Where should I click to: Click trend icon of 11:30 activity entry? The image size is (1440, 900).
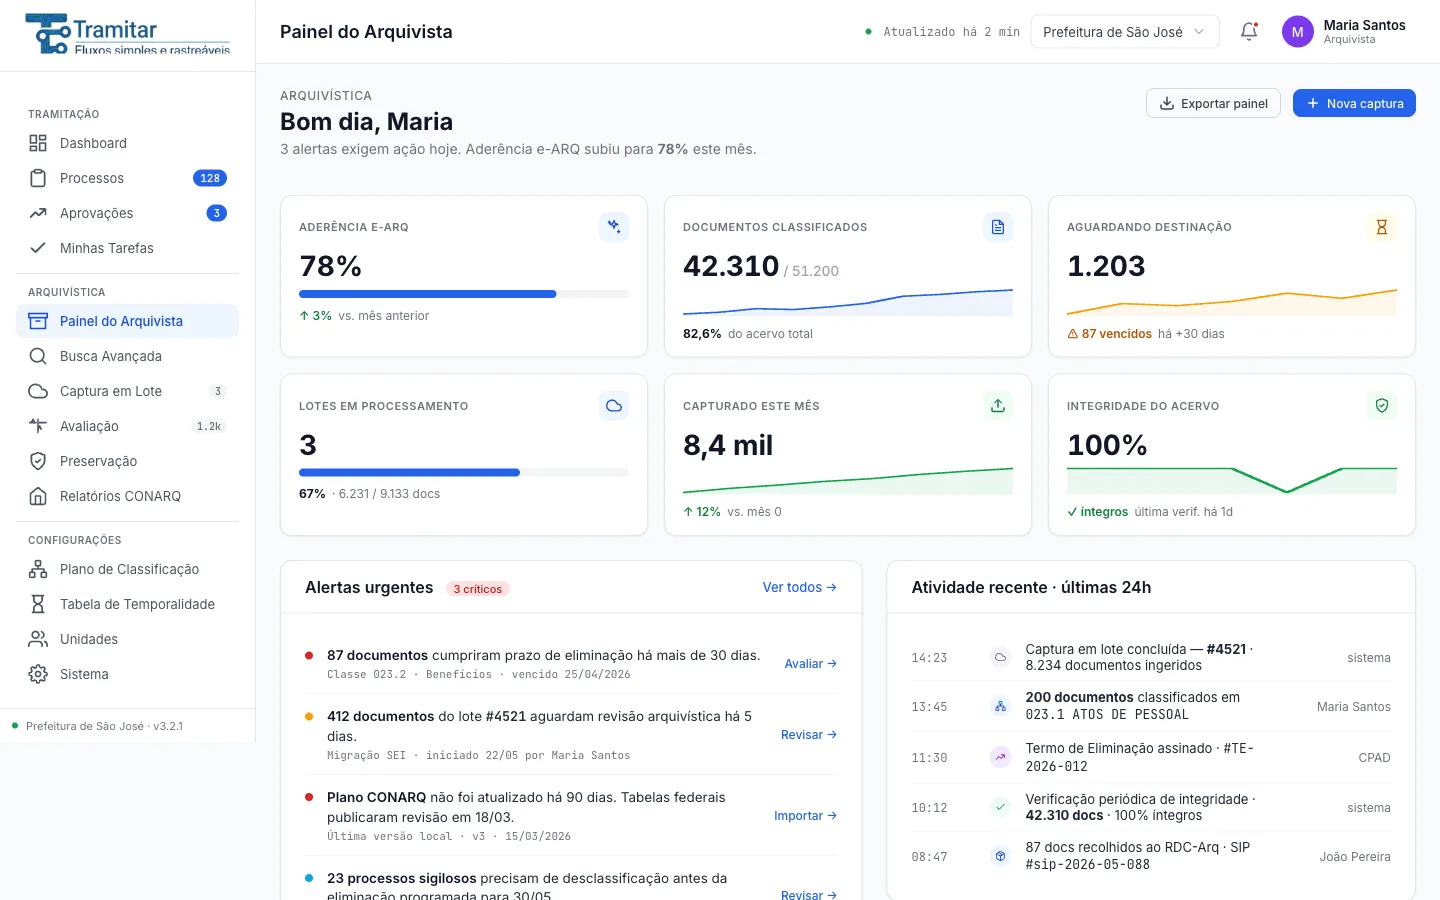coord(1000,757)
